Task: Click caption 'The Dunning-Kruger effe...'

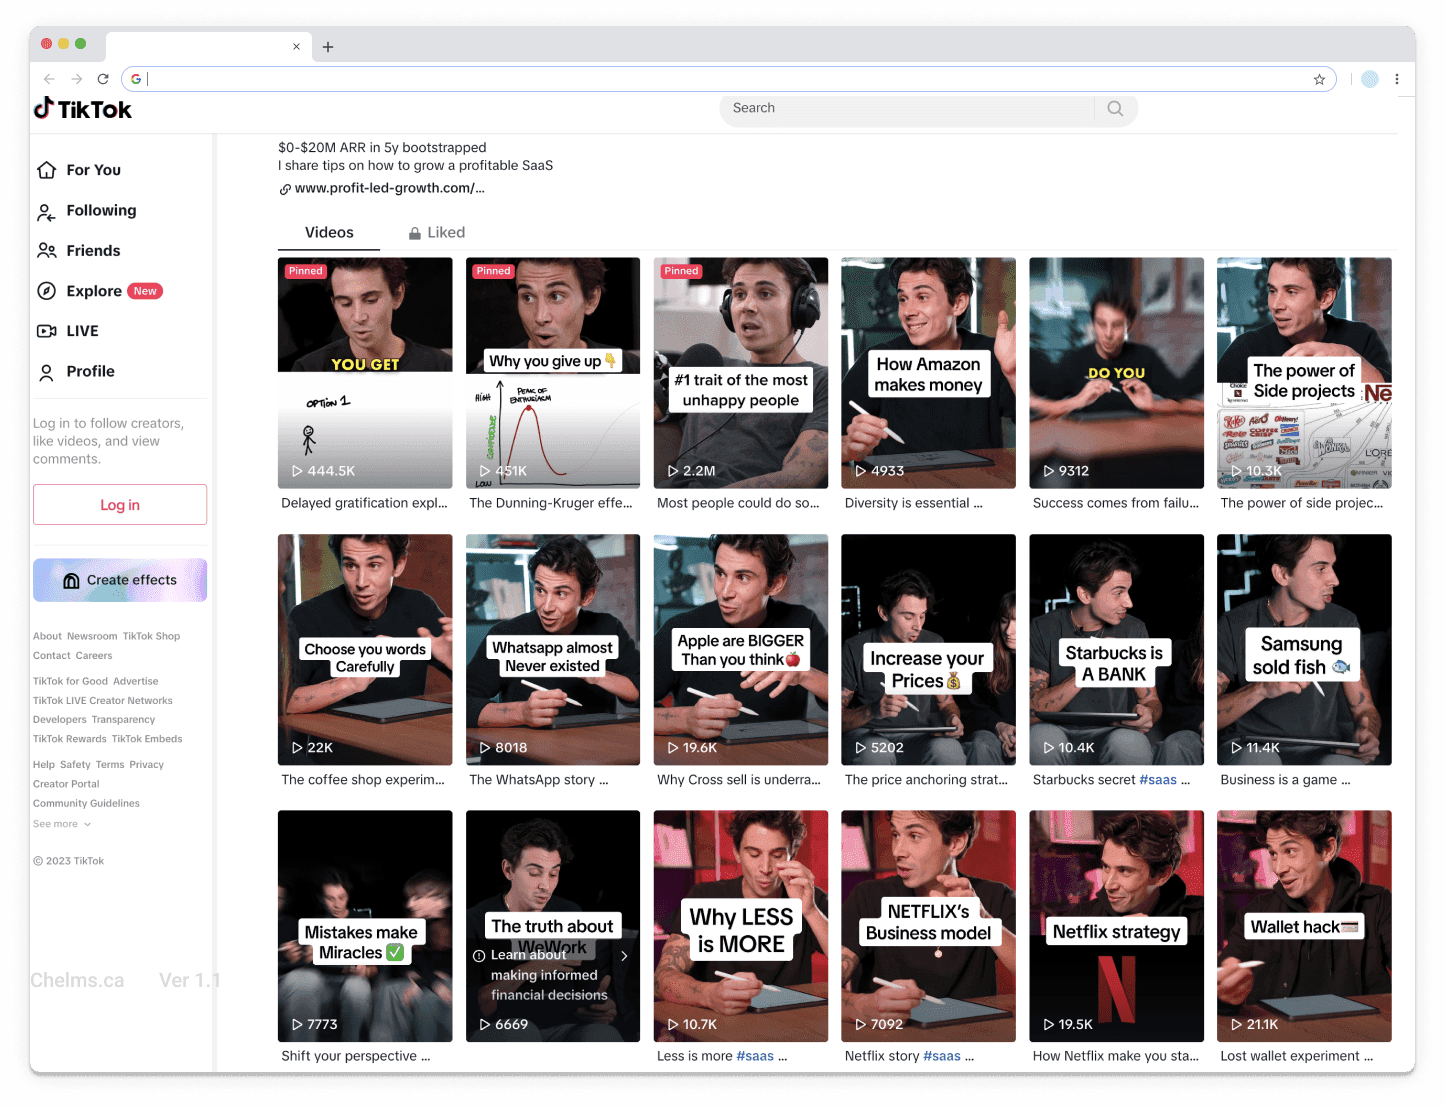Action: (x=551, y=503)
